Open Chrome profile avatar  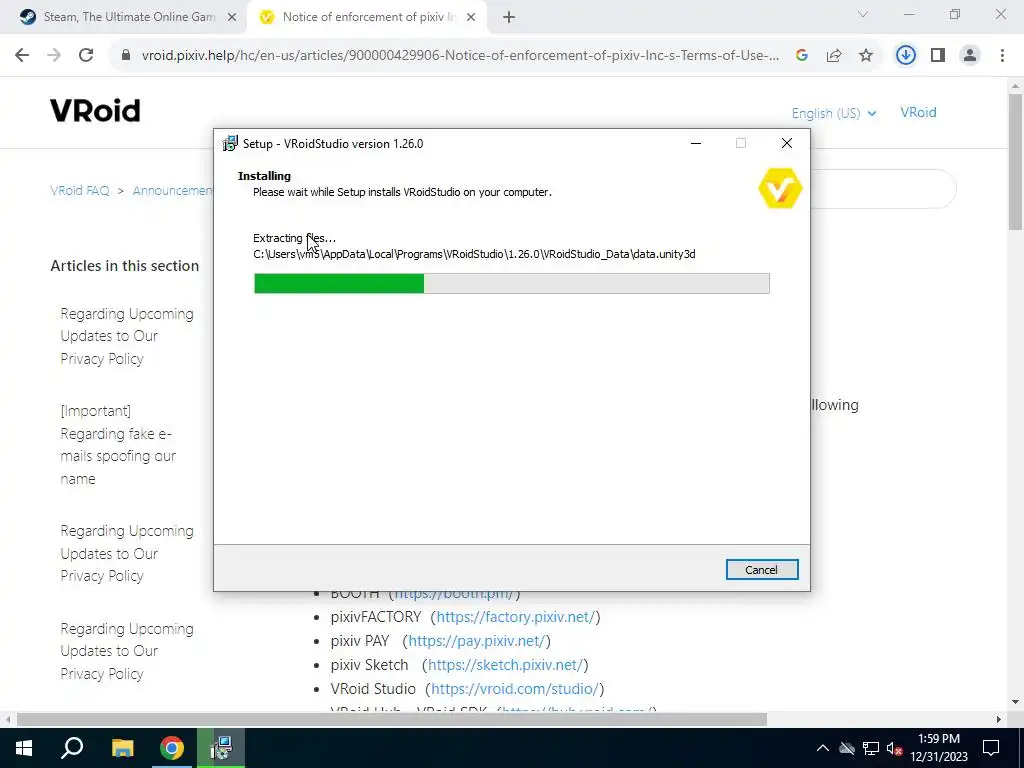[x=970, y=56]
